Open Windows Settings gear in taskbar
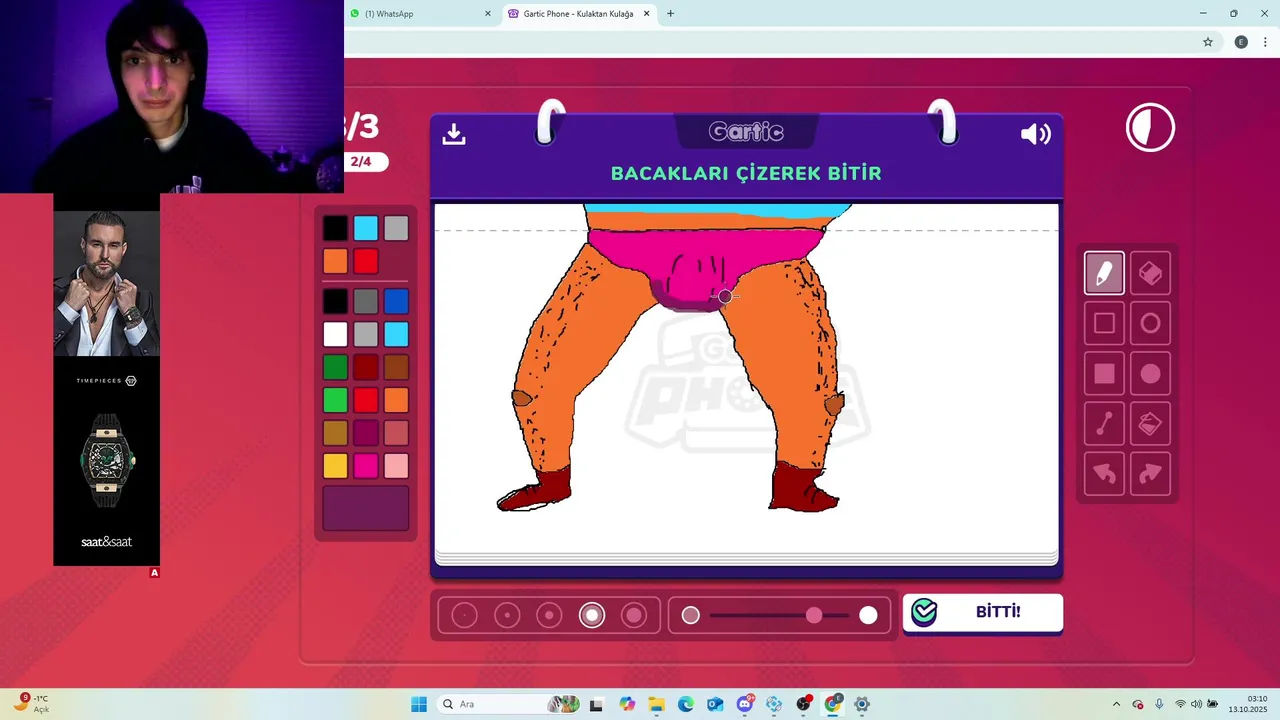The image size is (1280, 720). (862, 704)
